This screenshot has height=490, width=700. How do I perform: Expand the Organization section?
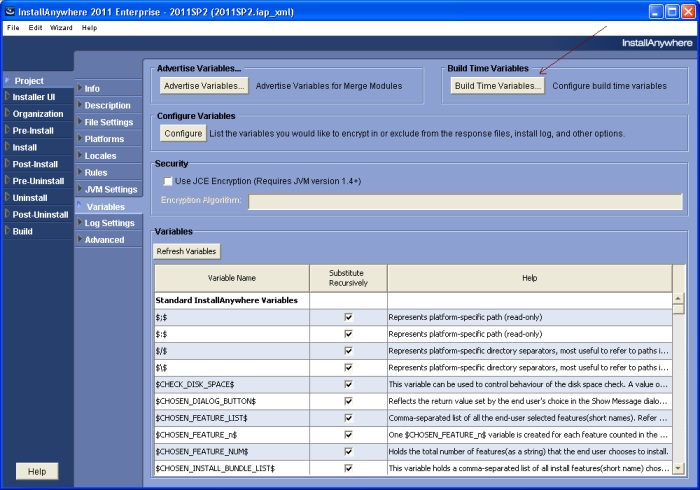pyautogui.click(x=38, y=114)
